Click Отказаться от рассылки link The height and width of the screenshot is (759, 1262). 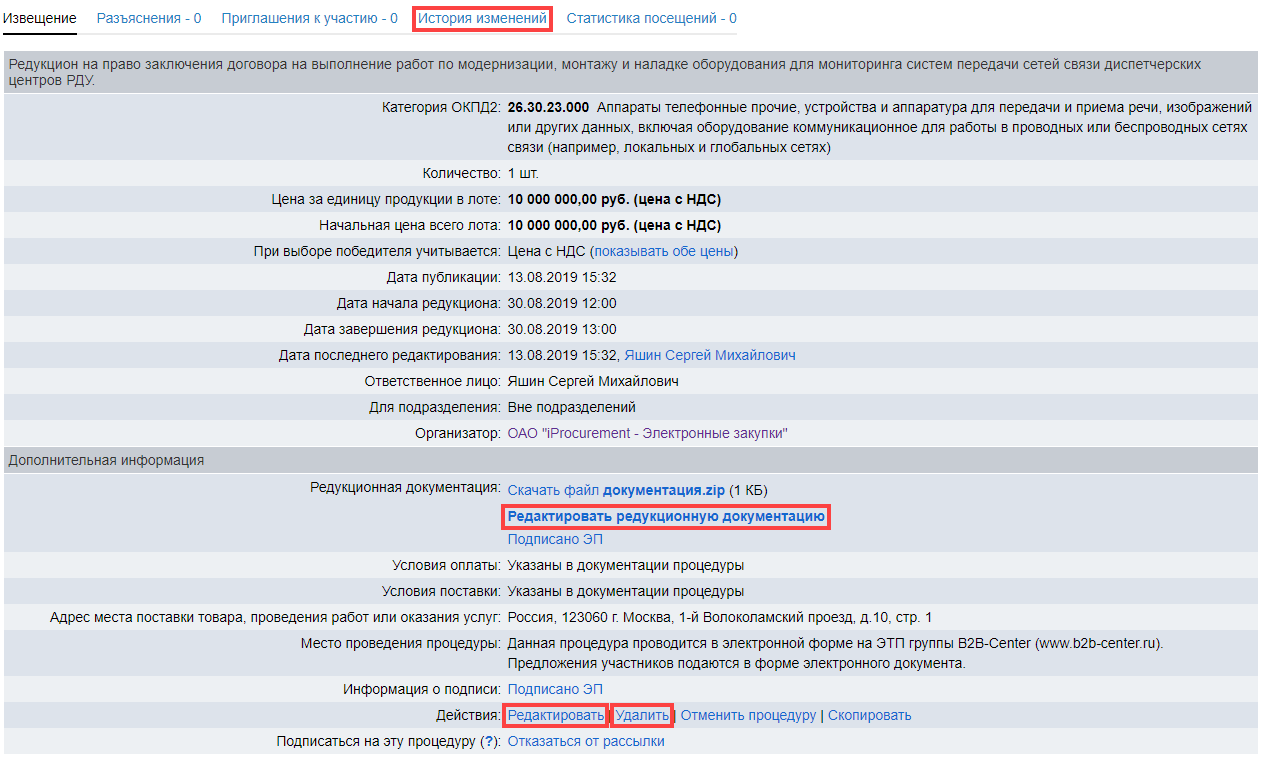[586, 741]
